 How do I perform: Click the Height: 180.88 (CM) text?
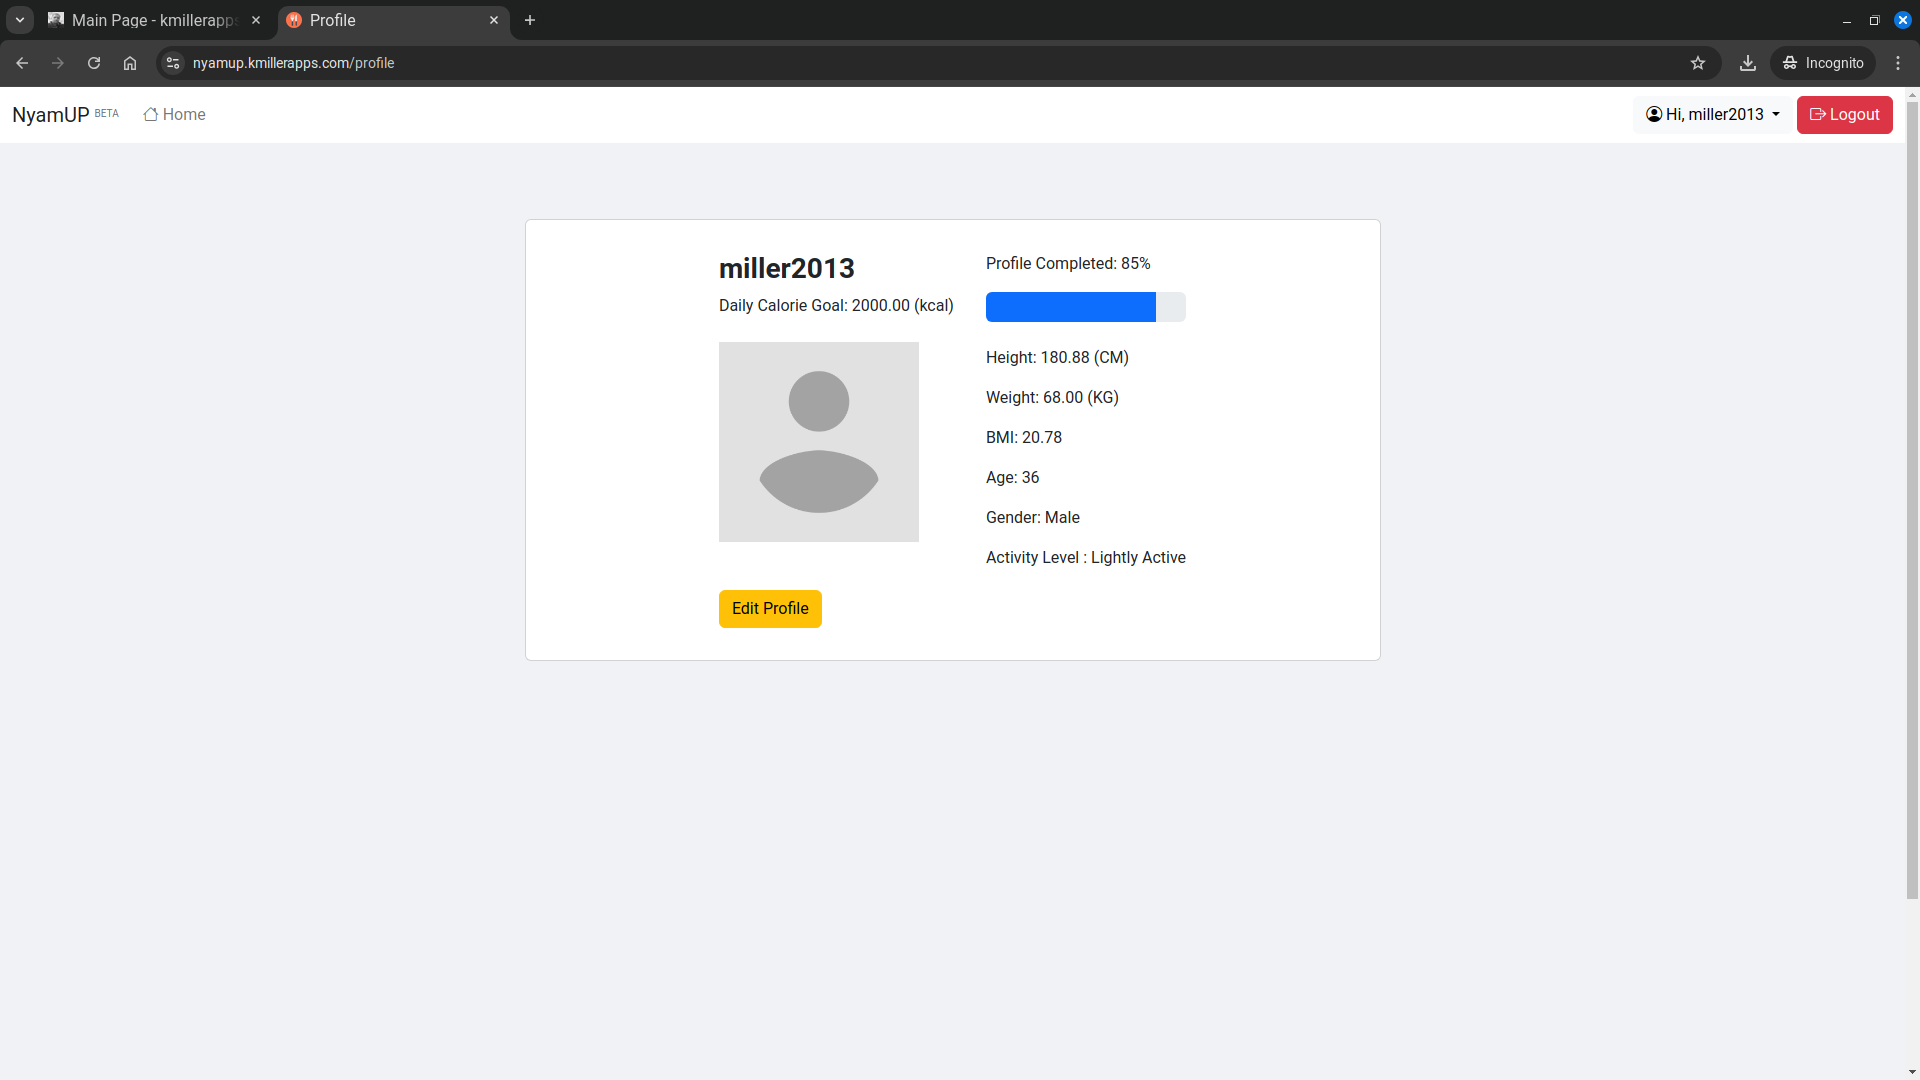1057,358
